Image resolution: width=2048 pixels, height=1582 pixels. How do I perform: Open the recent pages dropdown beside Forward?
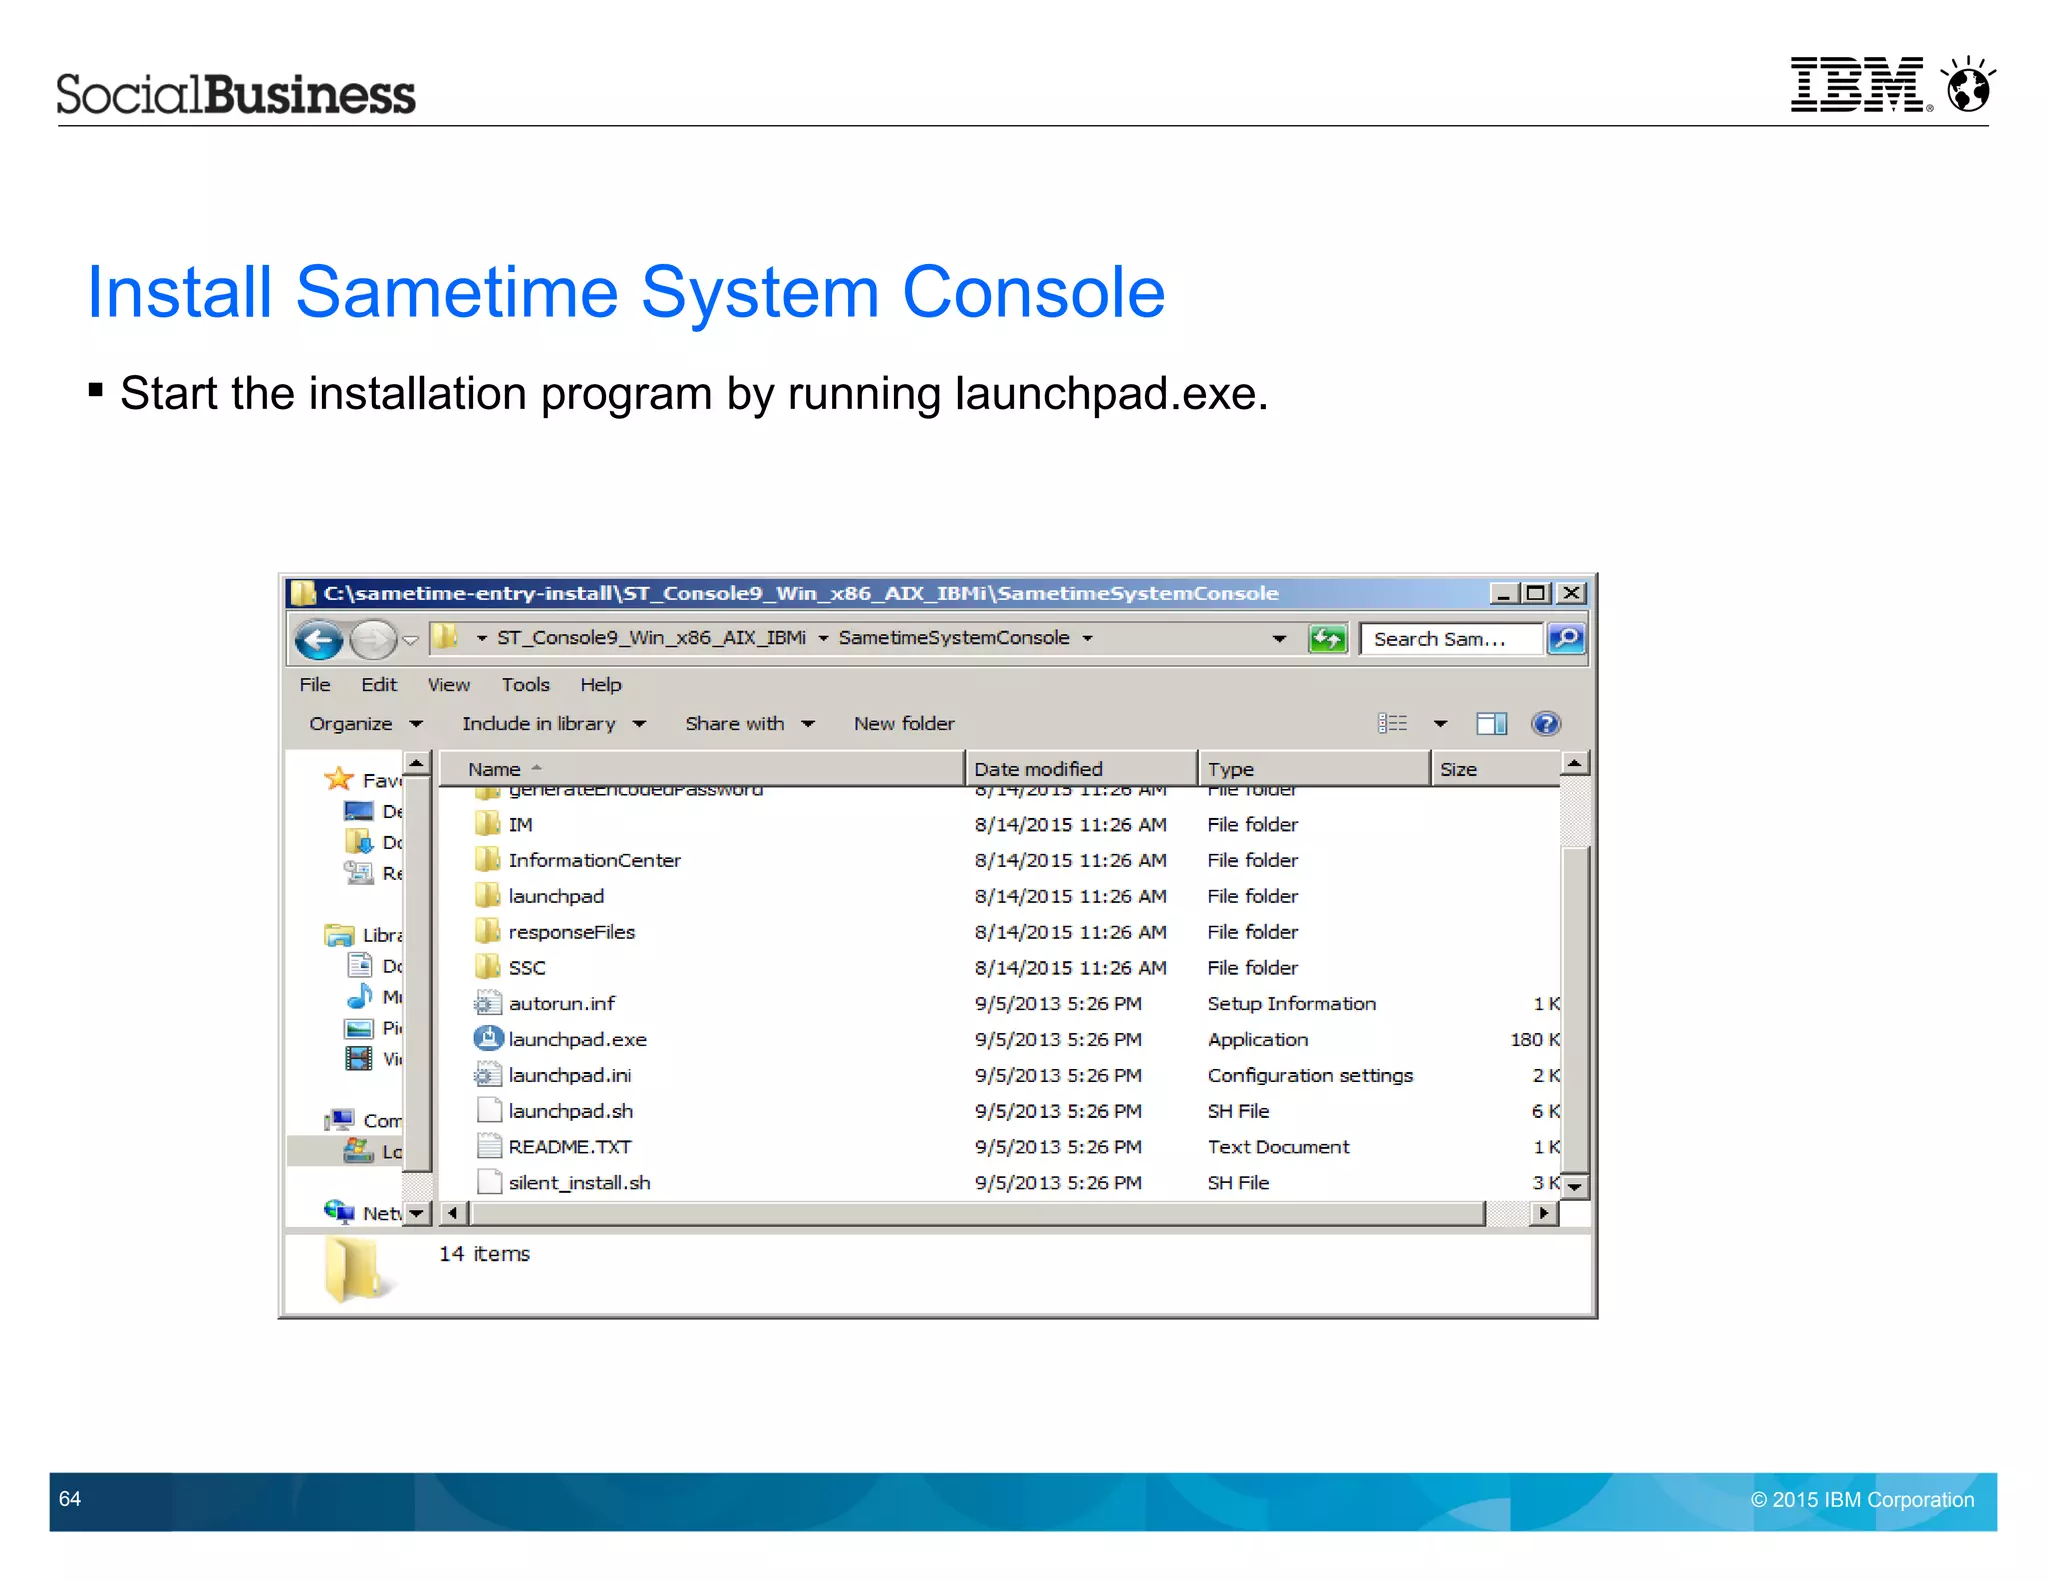pyautogui.click(x=410, y=640)
